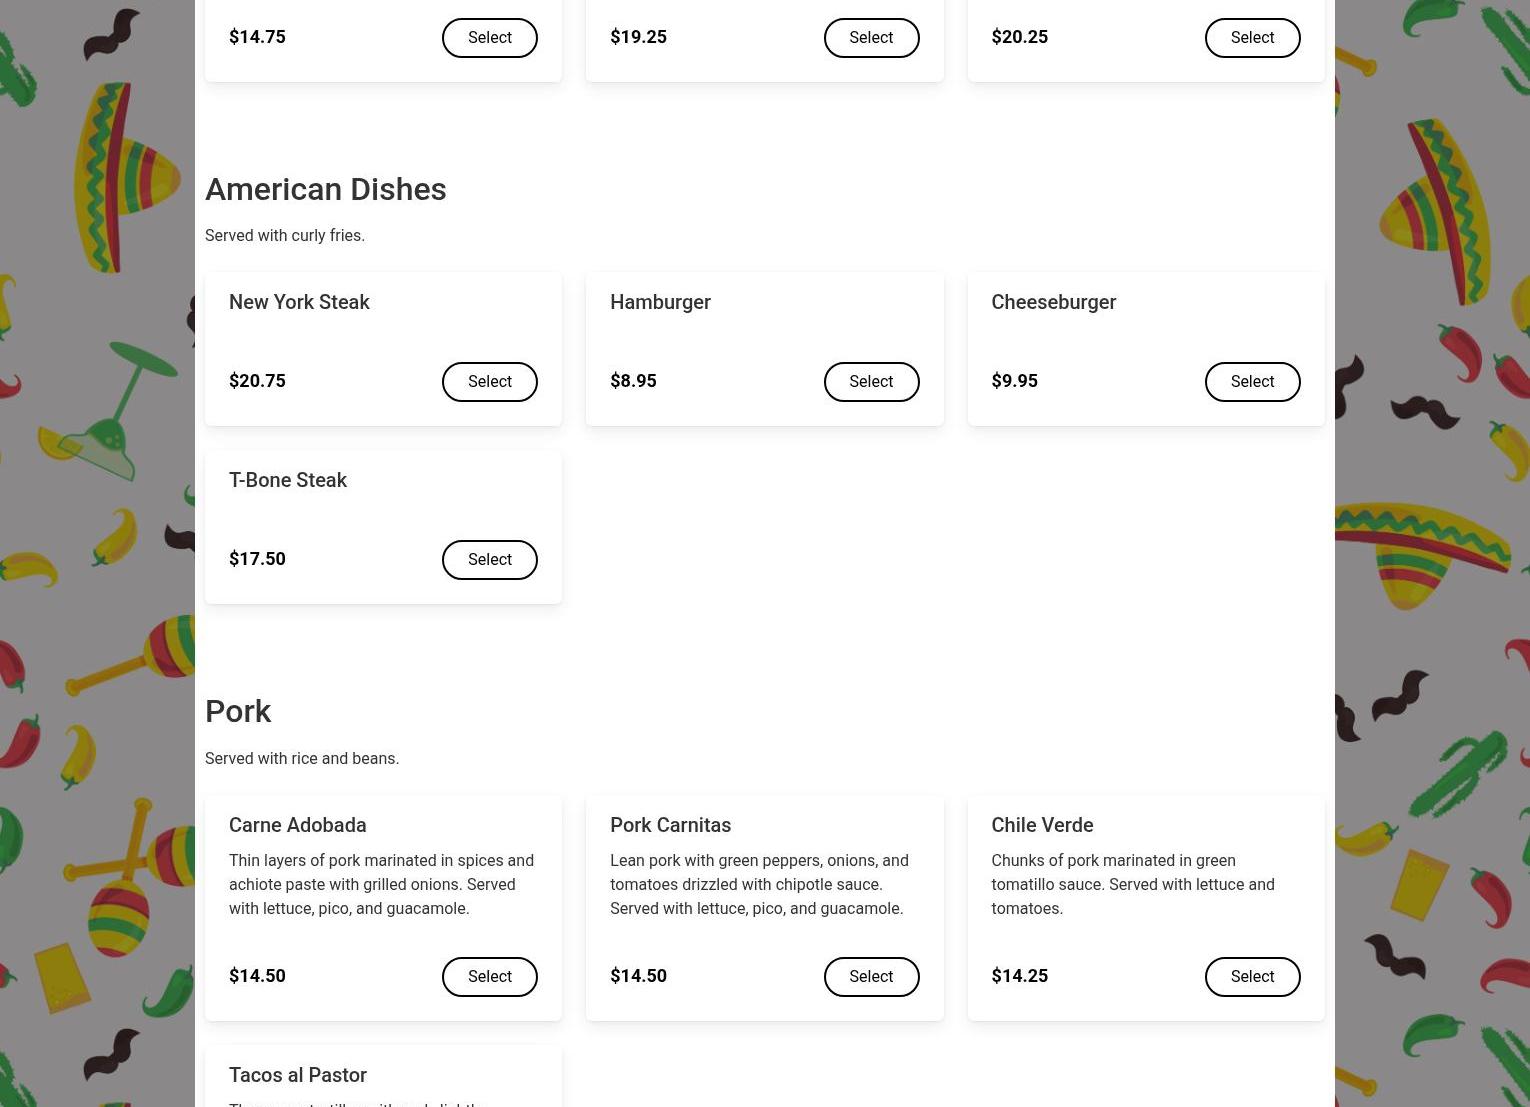Screen dimensions: 1530x1107
Task: Click the Tacos al Pastor card title
Action: click(x=298, y=1075)
